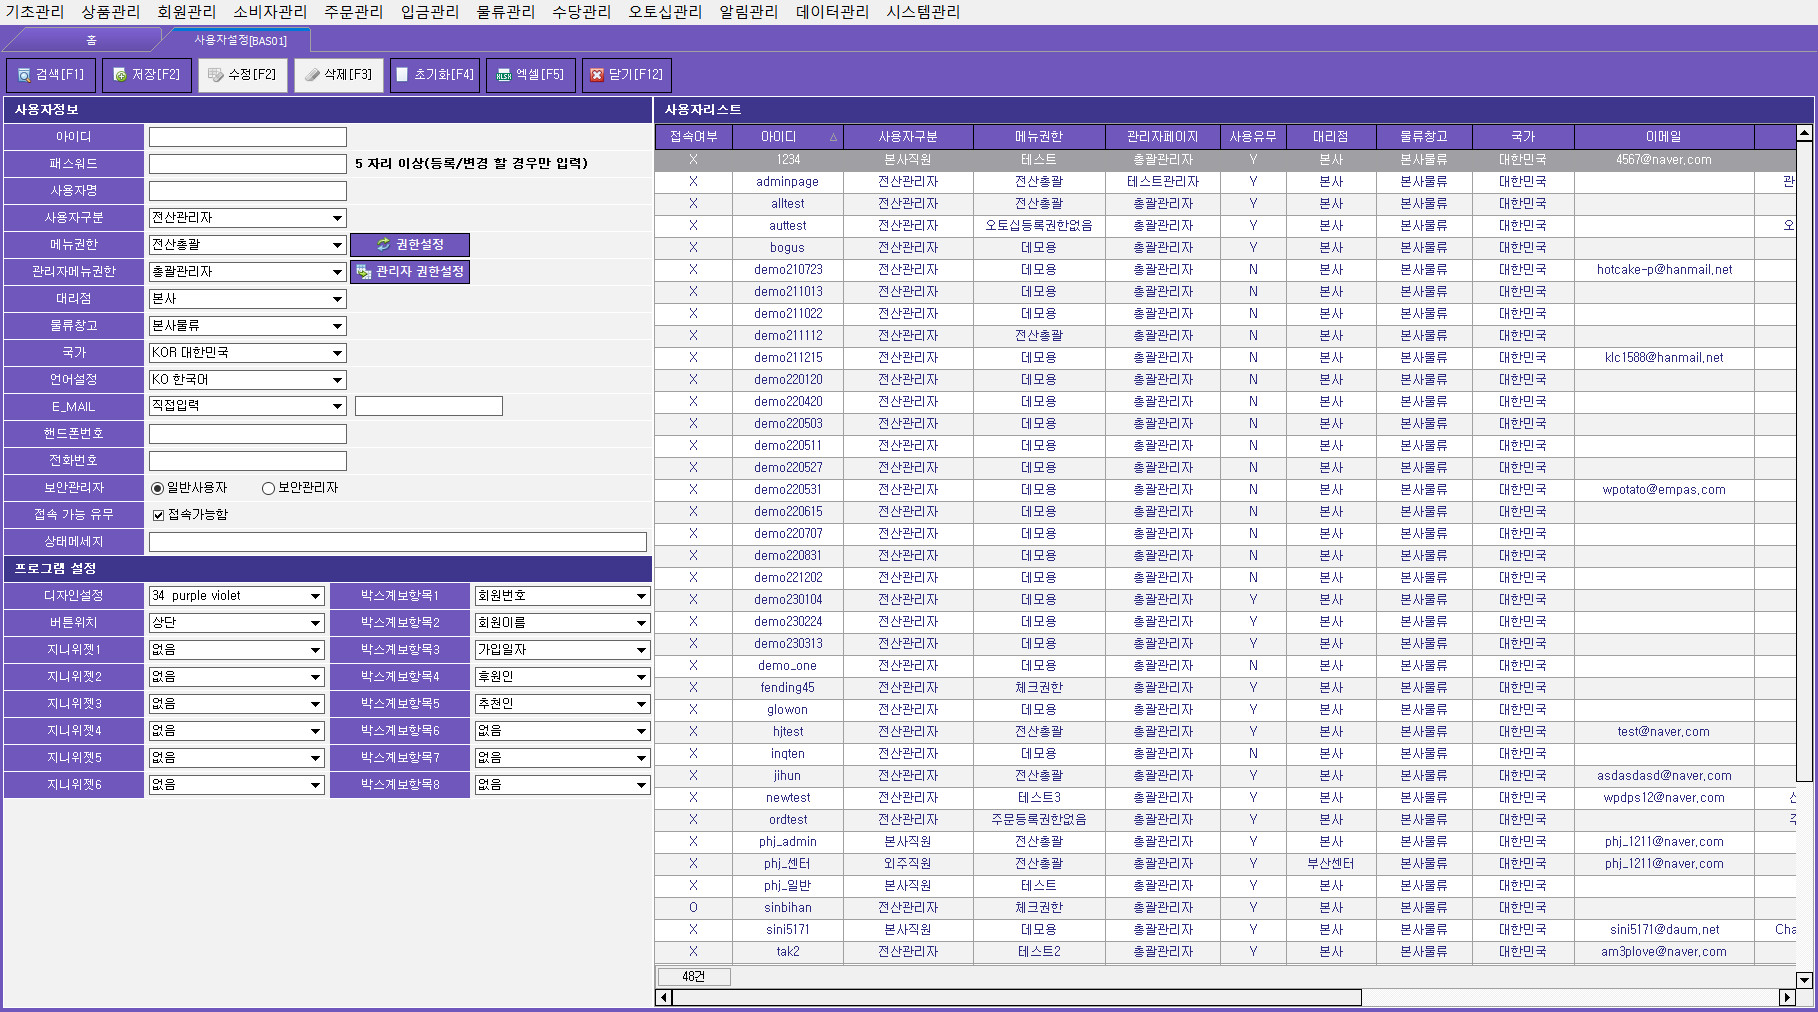Open the 주문관리 menu
1818x1012 pixels.
354,12
